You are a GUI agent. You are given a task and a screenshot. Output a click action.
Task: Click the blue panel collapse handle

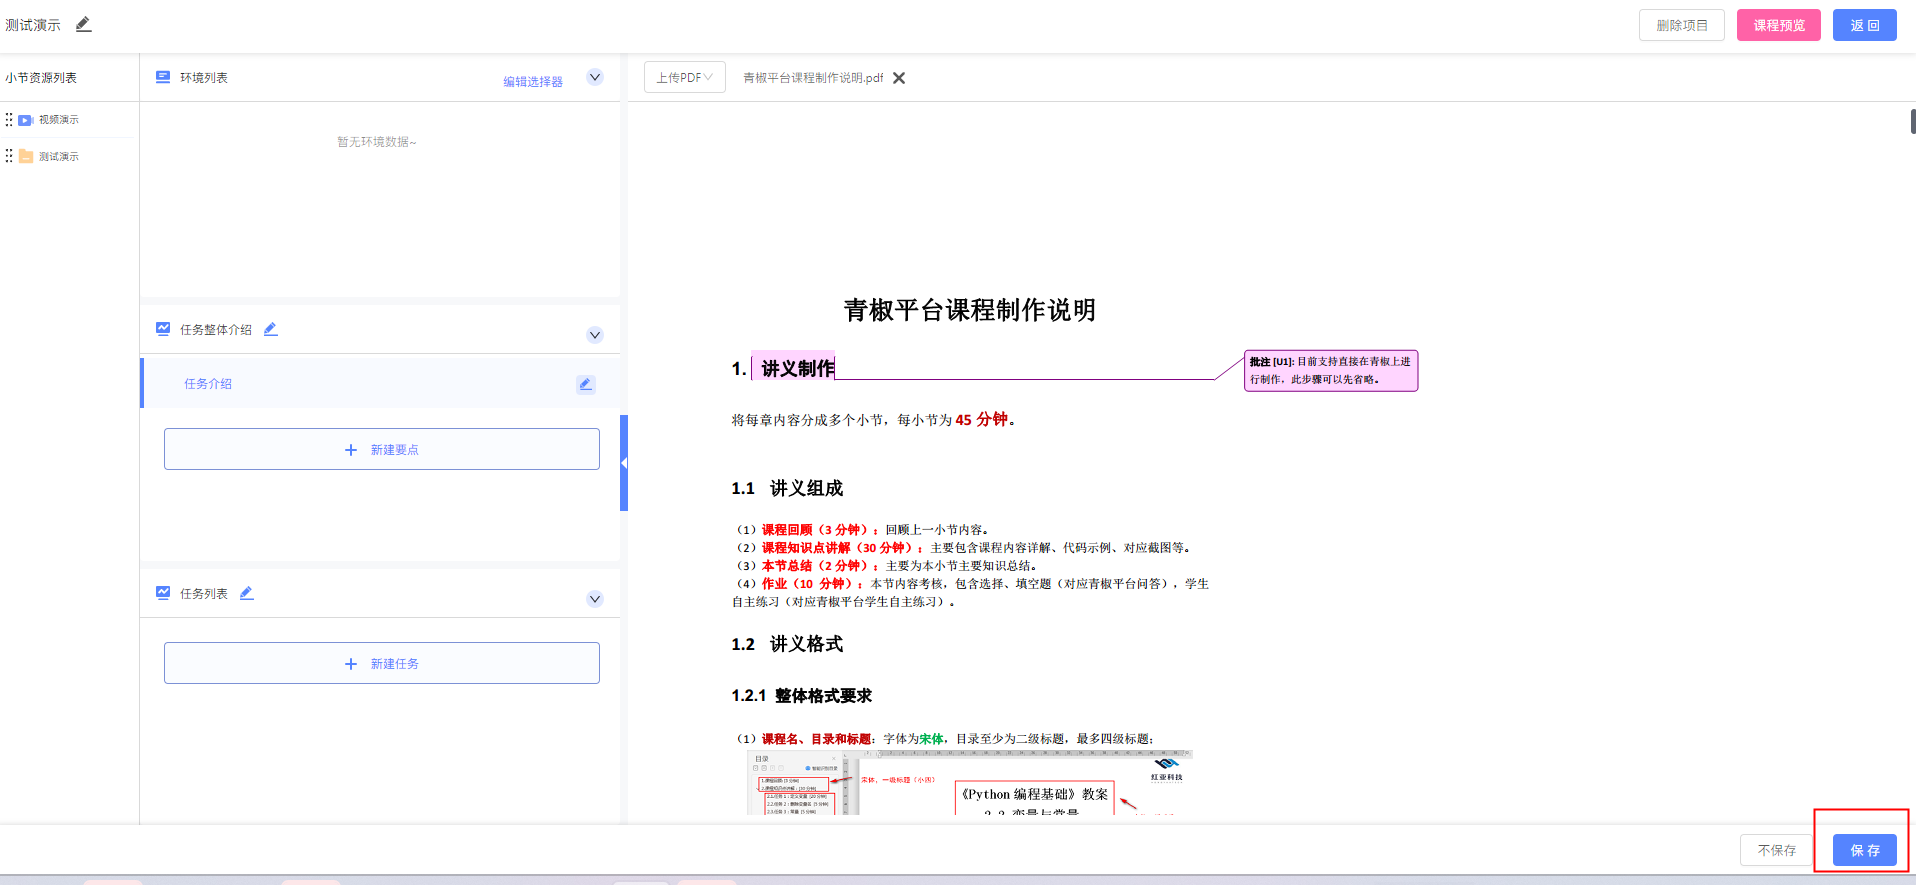(x=624, y=463)
